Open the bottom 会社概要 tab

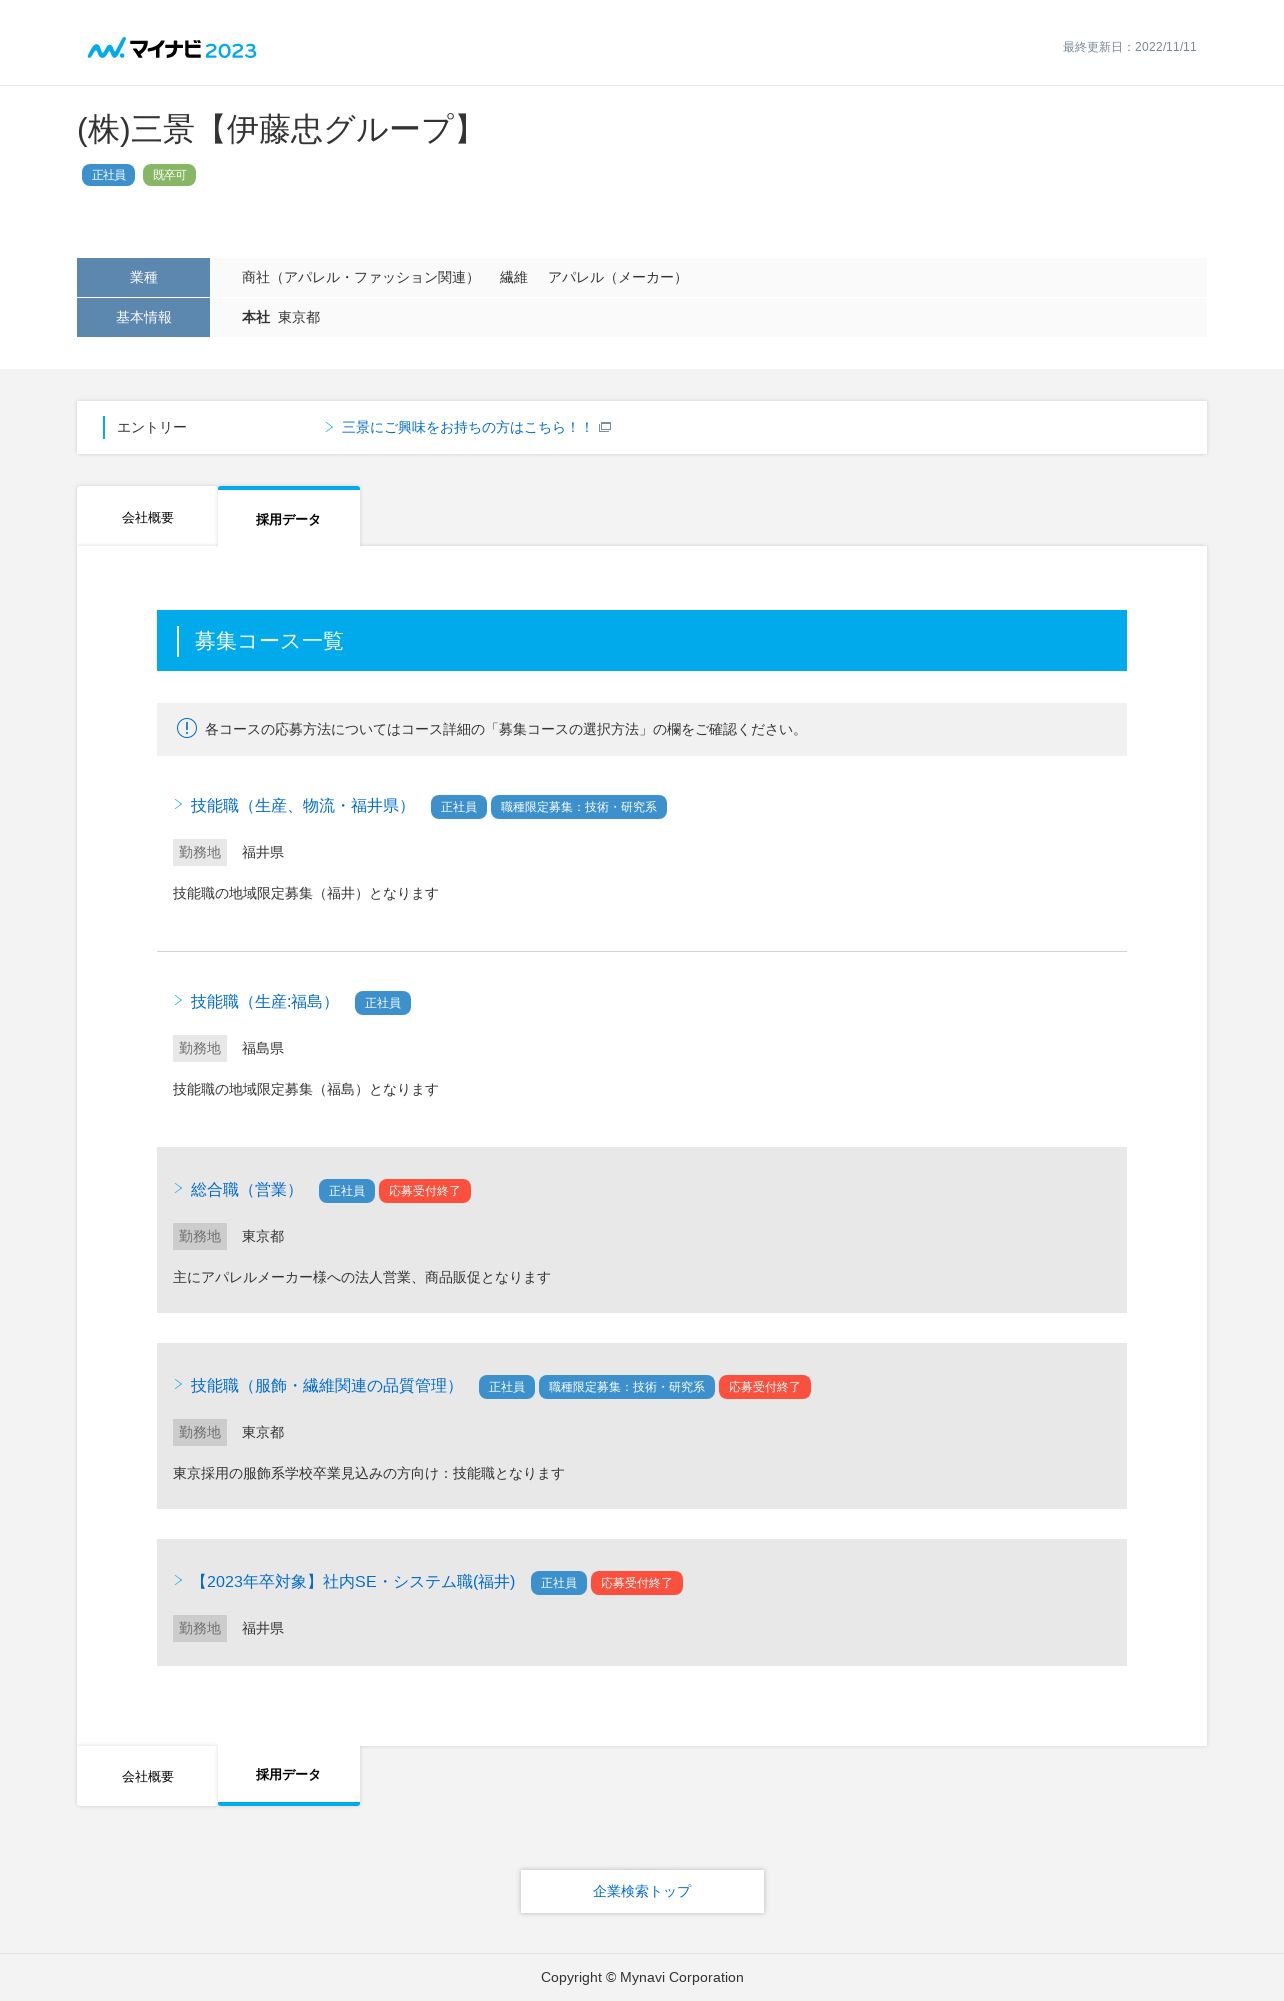[x=147, y=1776]
